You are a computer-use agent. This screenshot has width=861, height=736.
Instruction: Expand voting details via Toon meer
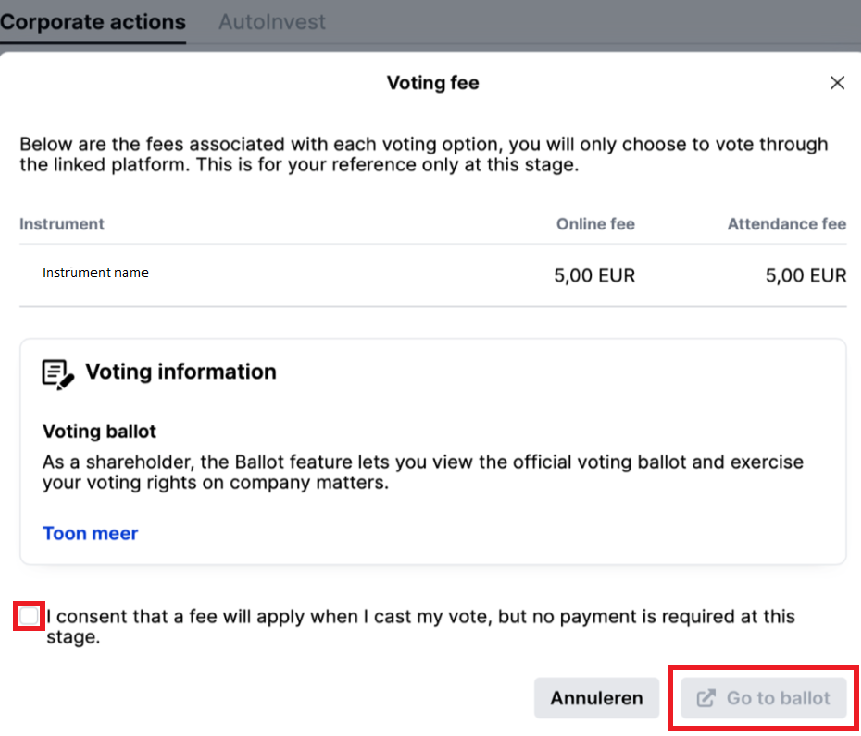pos(90,533)
